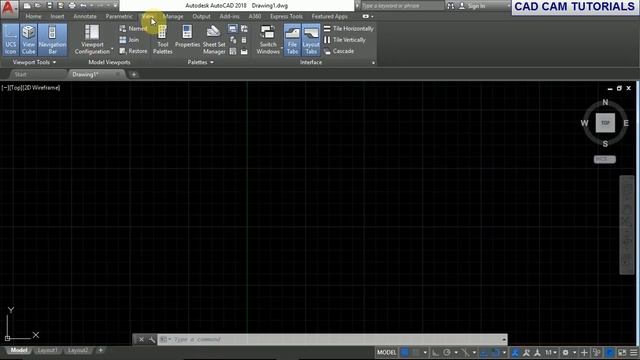Click the WCS button below ViewCube
Image resolution: width=640 pixels, height=360 pixels.
[x=604, y=159]
